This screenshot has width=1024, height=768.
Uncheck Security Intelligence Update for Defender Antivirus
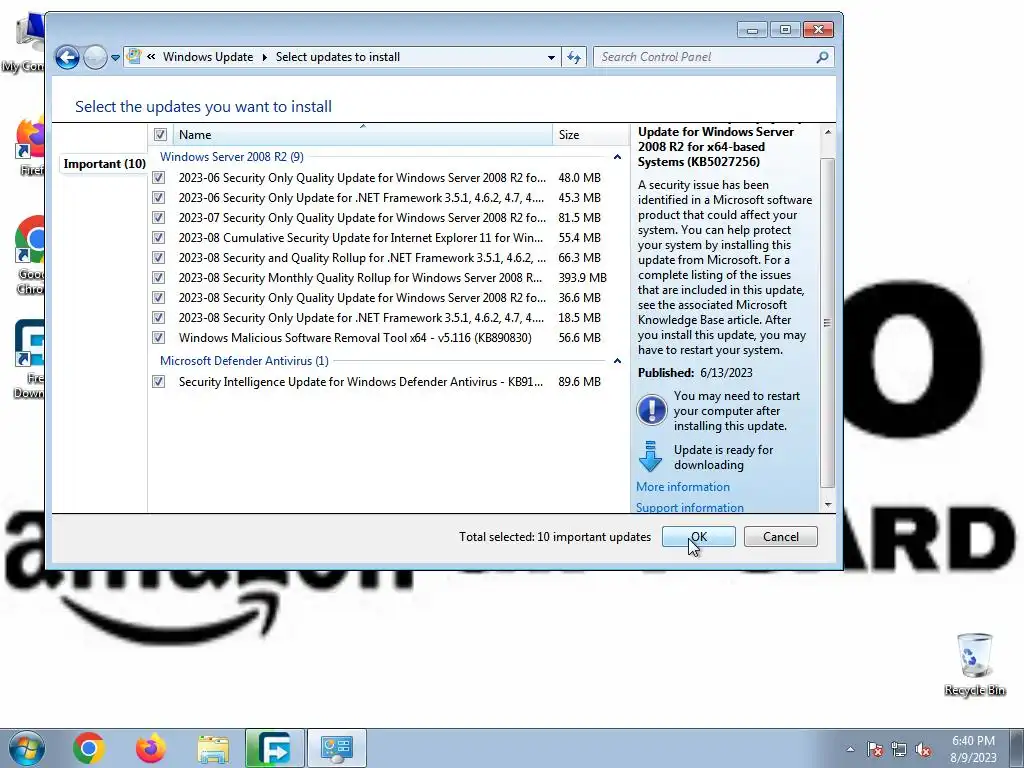click(159, 381)
